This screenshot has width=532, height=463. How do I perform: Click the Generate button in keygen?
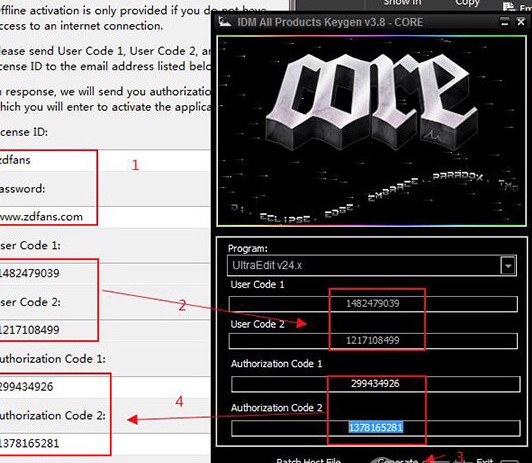[x=398, y=460]
